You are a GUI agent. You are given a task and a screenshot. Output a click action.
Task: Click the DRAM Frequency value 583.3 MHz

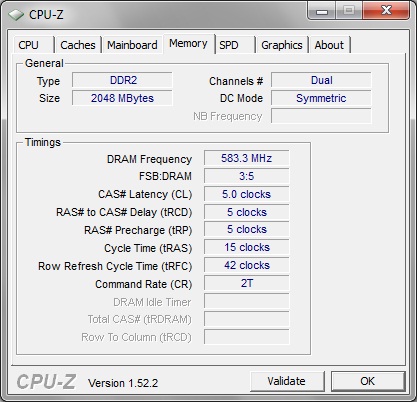point(247,158)
